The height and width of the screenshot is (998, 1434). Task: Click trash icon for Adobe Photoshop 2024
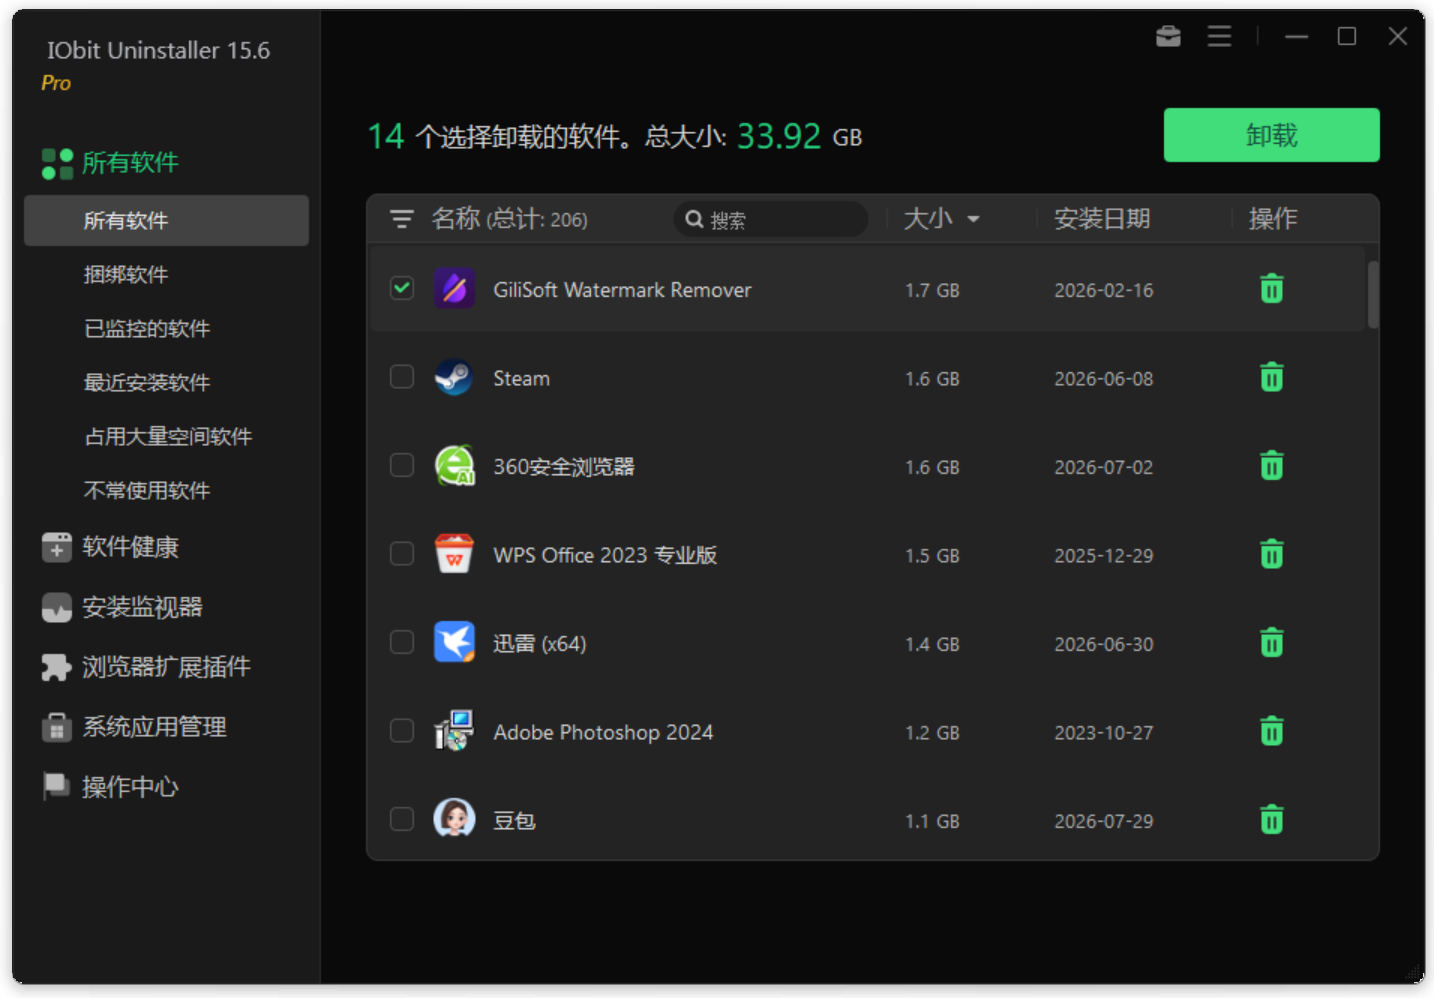1271,731
